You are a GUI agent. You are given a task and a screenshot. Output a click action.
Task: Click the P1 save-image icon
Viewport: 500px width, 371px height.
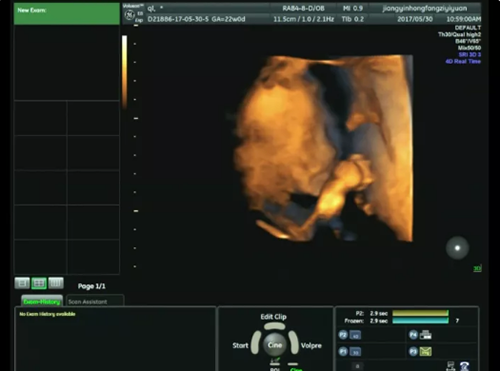[x=355, y=352]
